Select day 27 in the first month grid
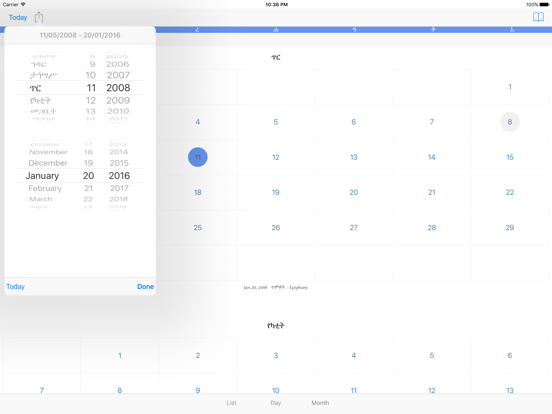The image size is (552, 414). [x=354, y=227]
